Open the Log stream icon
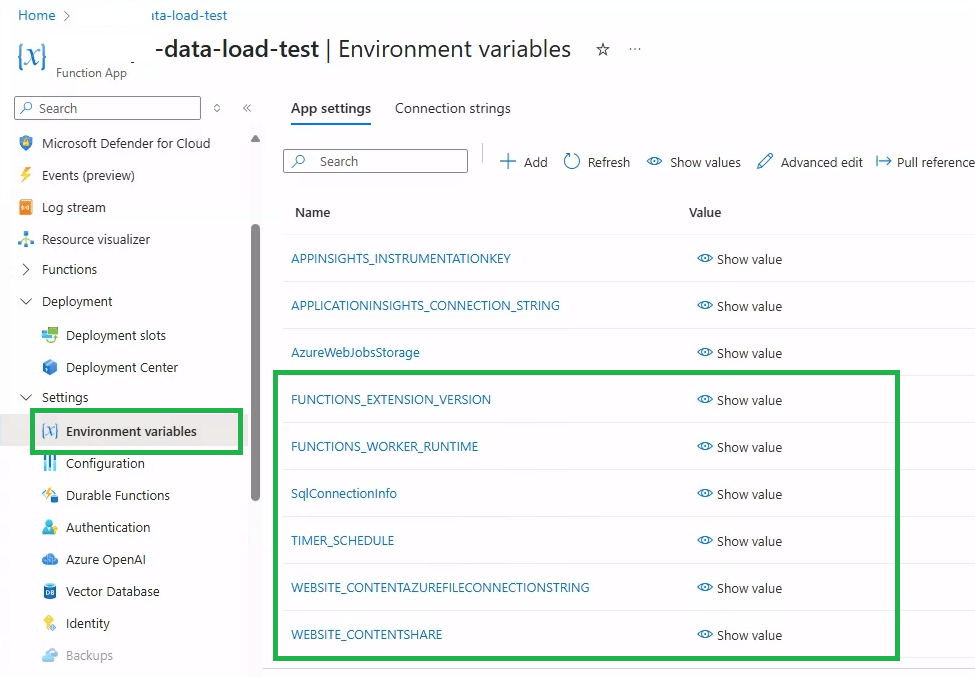Screen dimensions: 975x677 (x=26, y=207)
